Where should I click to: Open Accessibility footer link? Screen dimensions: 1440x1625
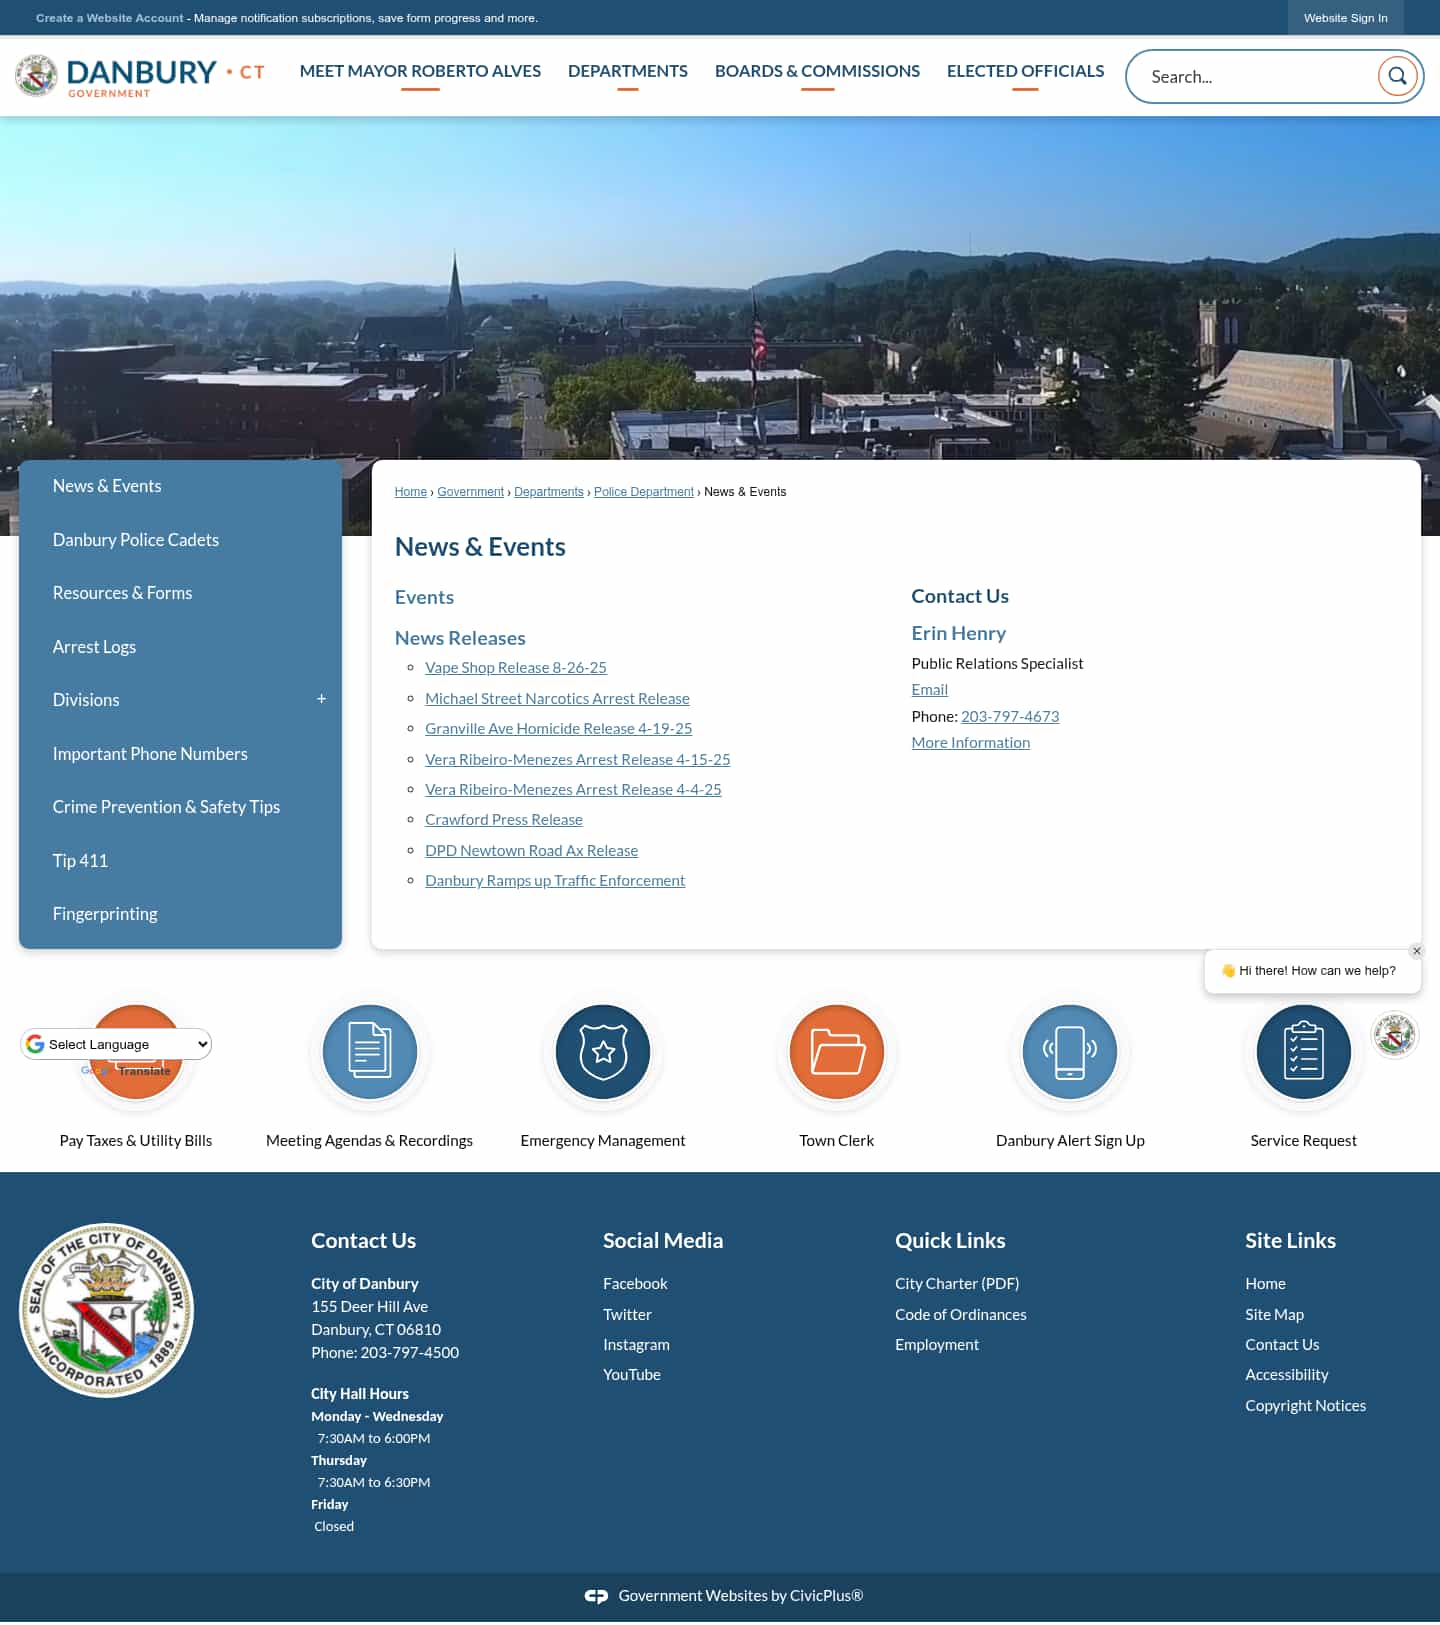[1287, 1375]
